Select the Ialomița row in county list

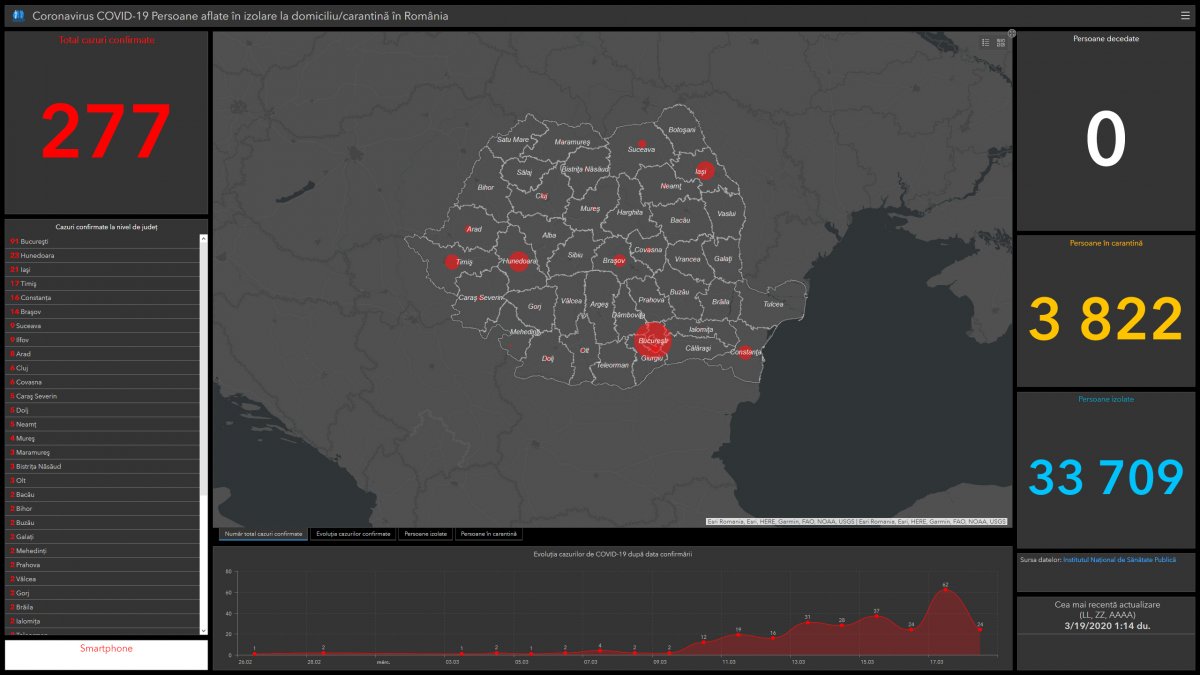pos(103,621)
